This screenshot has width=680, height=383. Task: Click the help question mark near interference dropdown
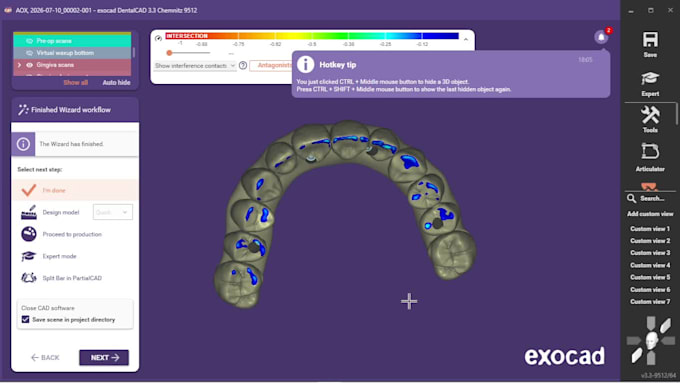click(x=243, y=65)
